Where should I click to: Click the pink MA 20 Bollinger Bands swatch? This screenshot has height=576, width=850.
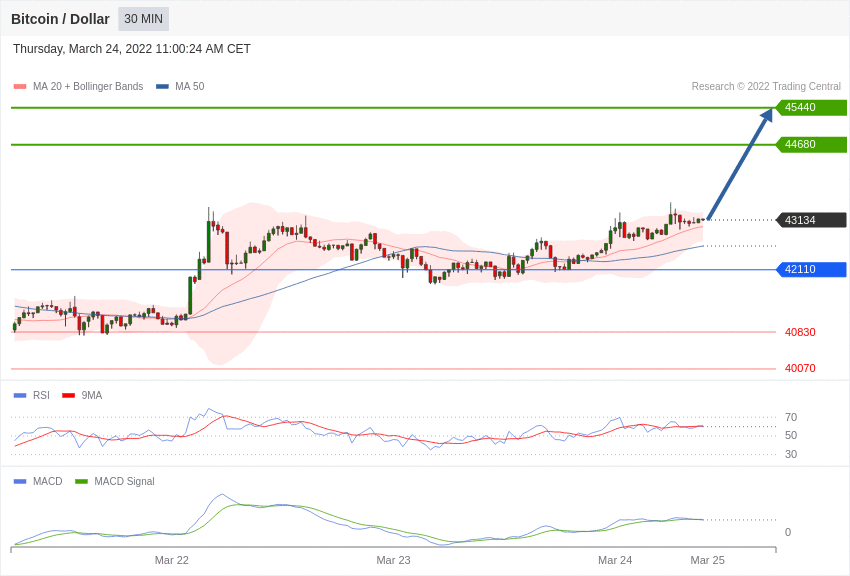point(20,87)
